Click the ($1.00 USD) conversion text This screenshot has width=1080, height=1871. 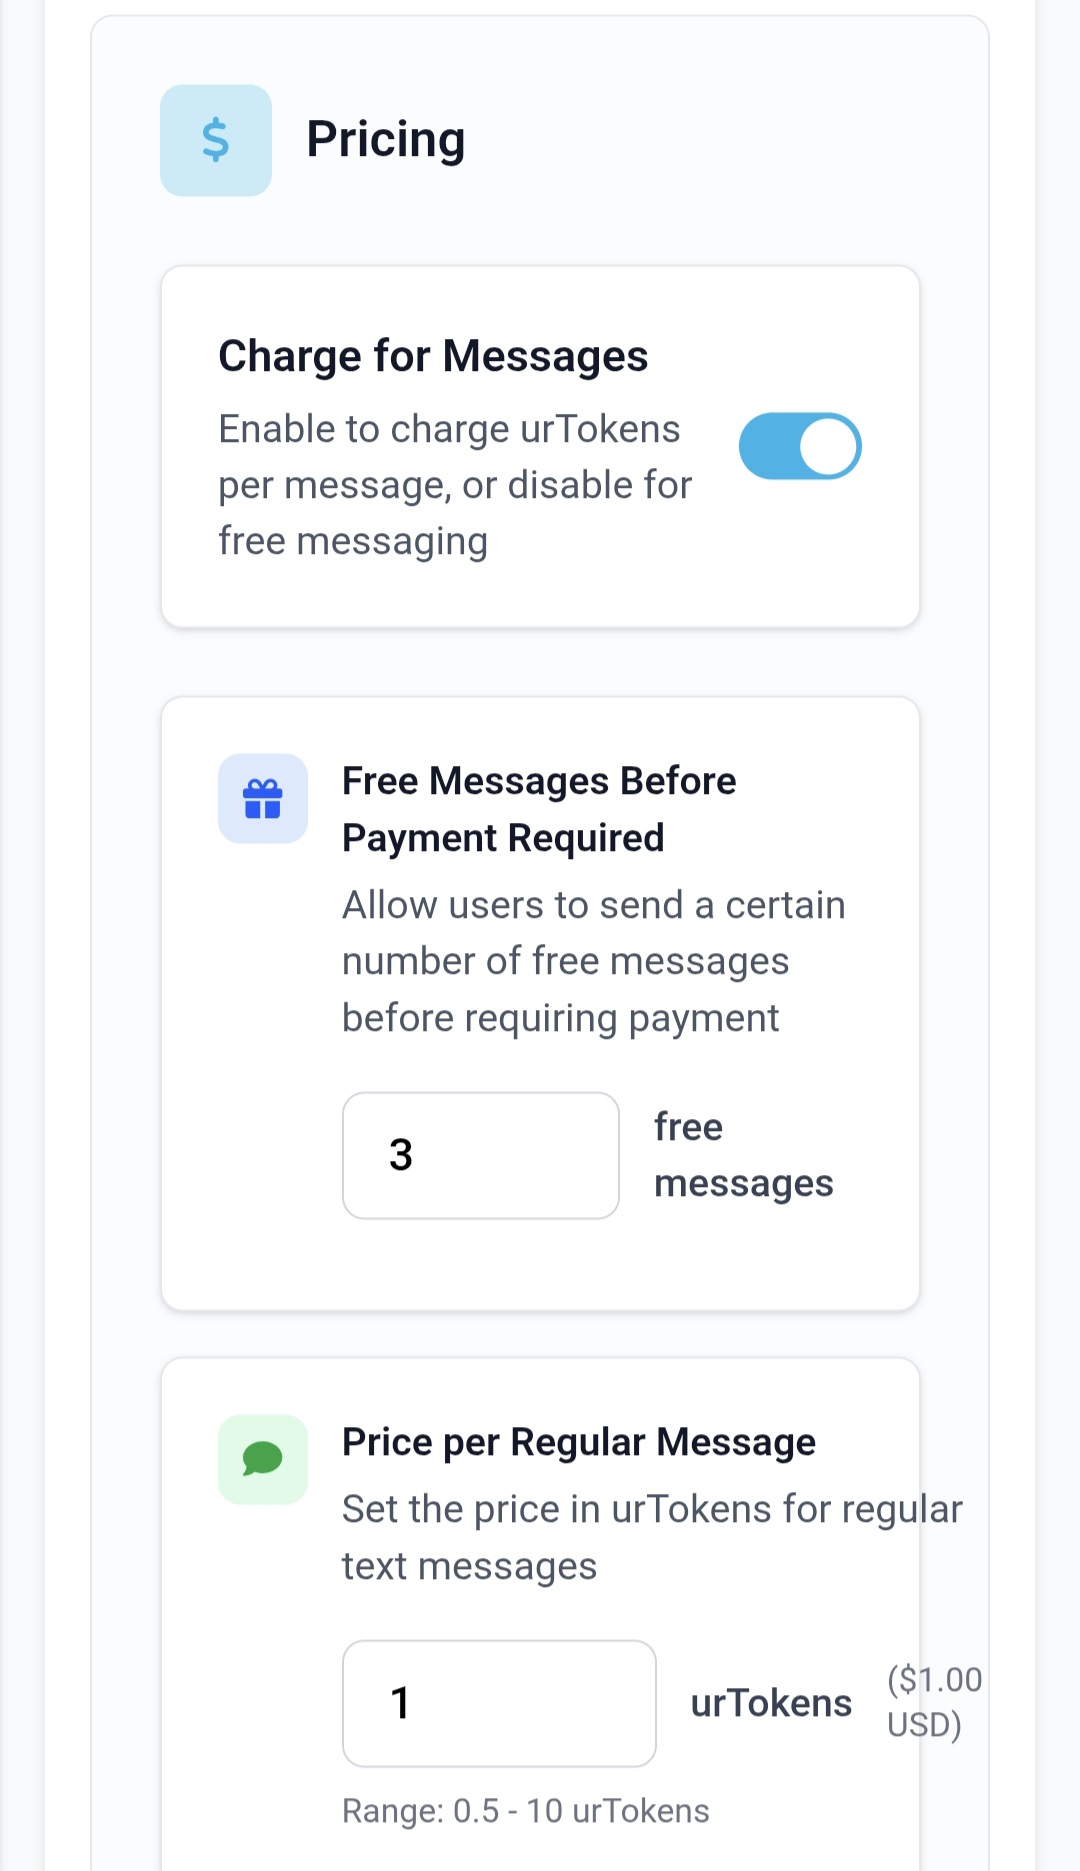[934, 1702]
